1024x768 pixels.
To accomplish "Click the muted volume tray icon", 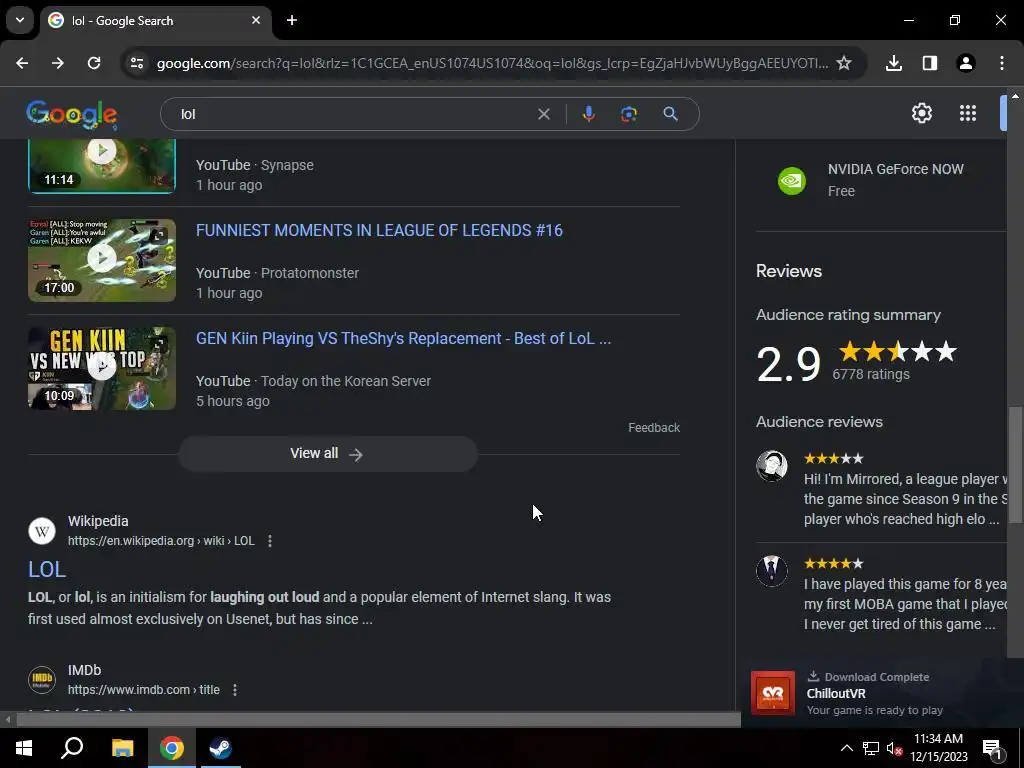I will pyautogui.click(x=894, y=749).
